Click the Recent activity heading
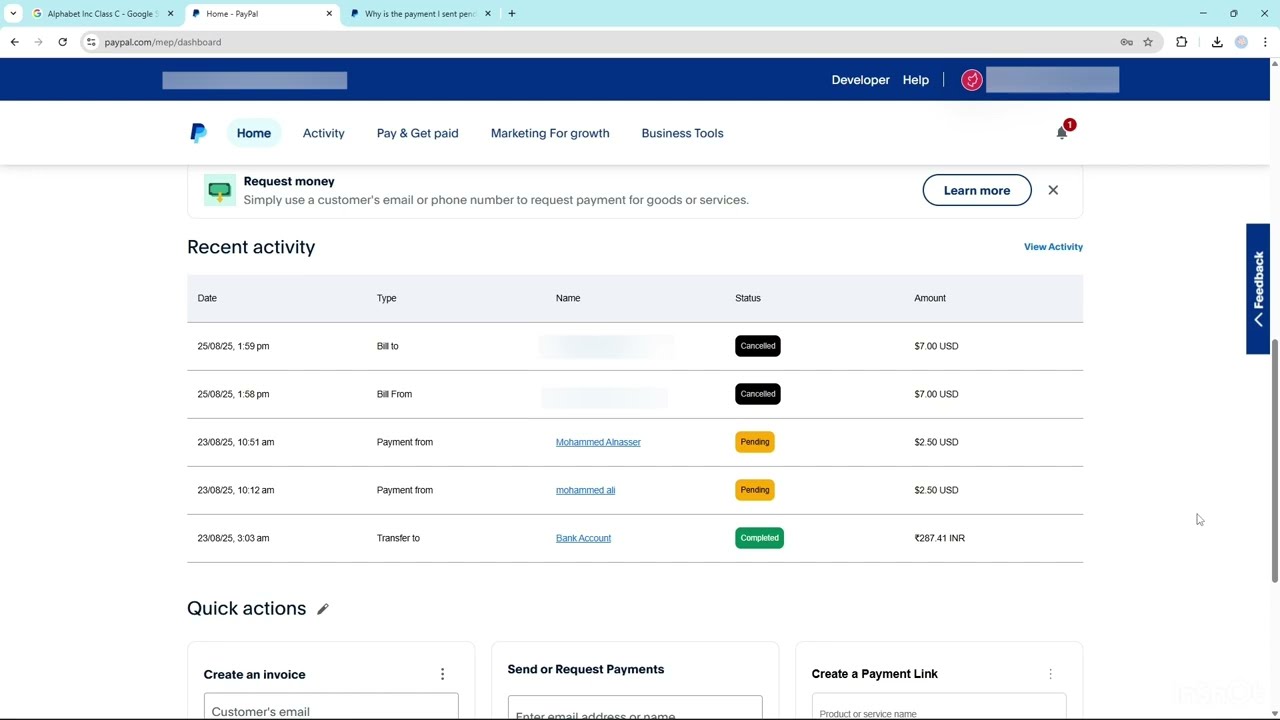Image resolution: width=1280 pixels, height=720 pixels. 251,247
